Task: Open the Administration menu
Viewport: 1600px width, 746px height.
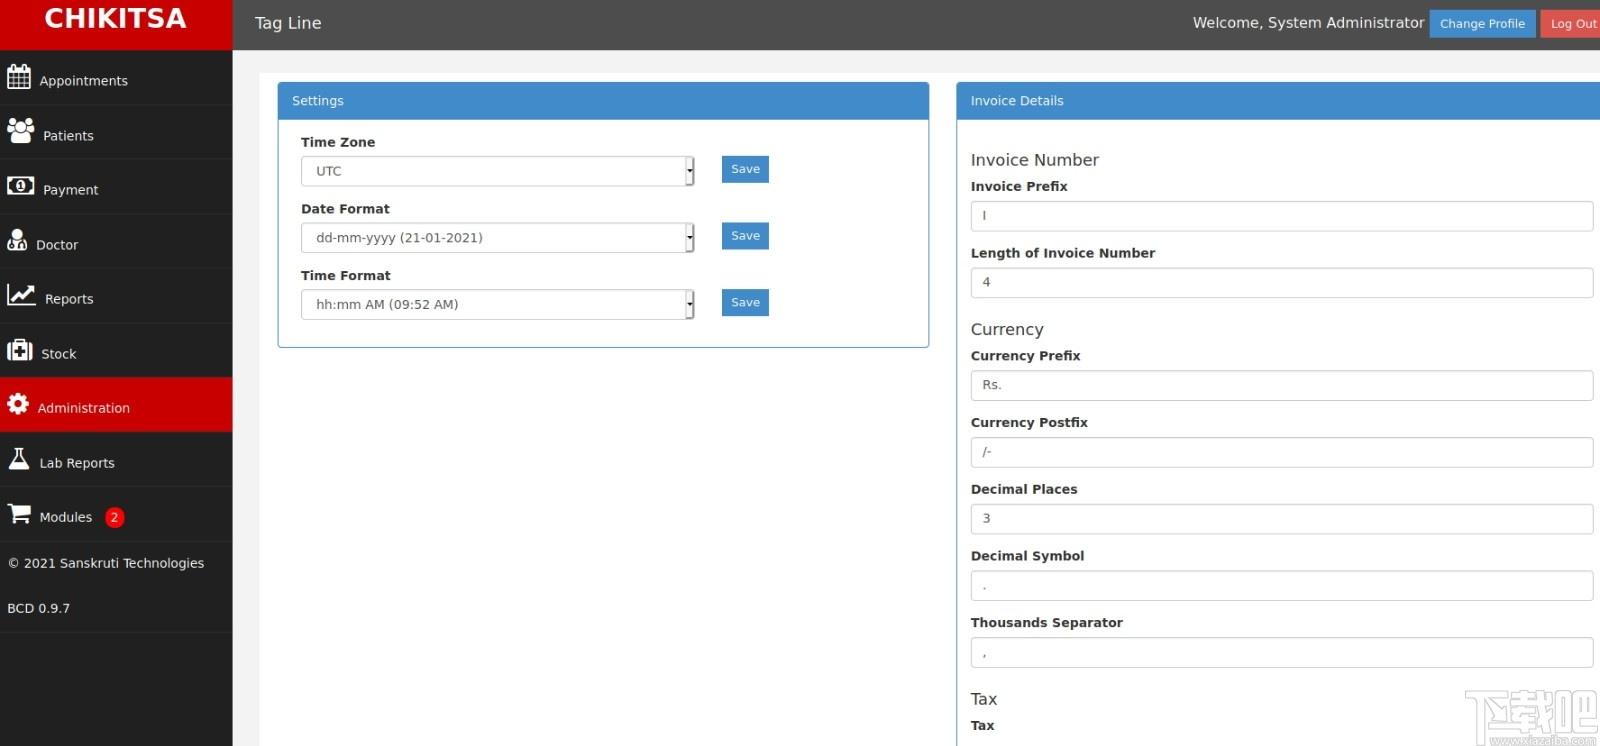Action: click(x=116, y=405)
